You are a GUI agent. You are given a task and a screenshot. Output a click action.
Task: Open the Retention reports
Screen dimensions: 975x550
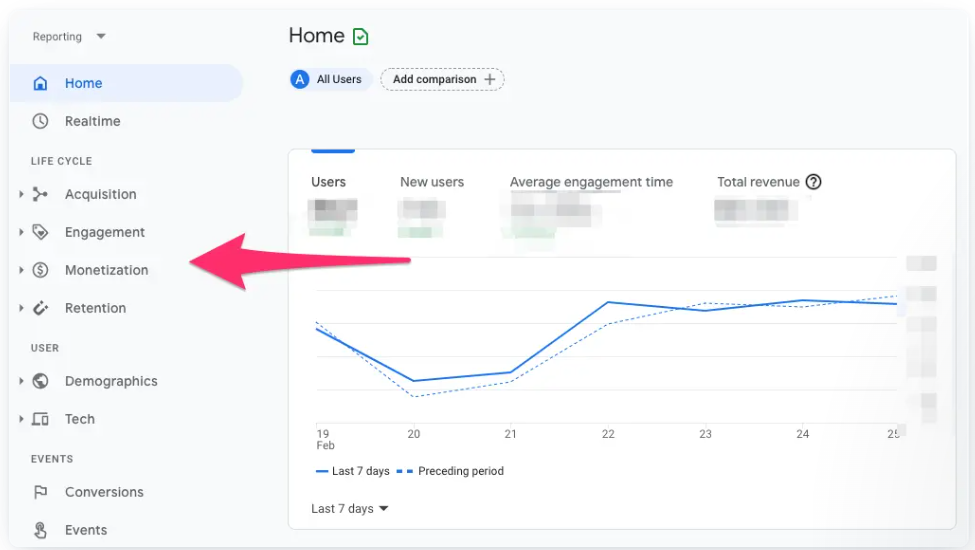(95, 308)
